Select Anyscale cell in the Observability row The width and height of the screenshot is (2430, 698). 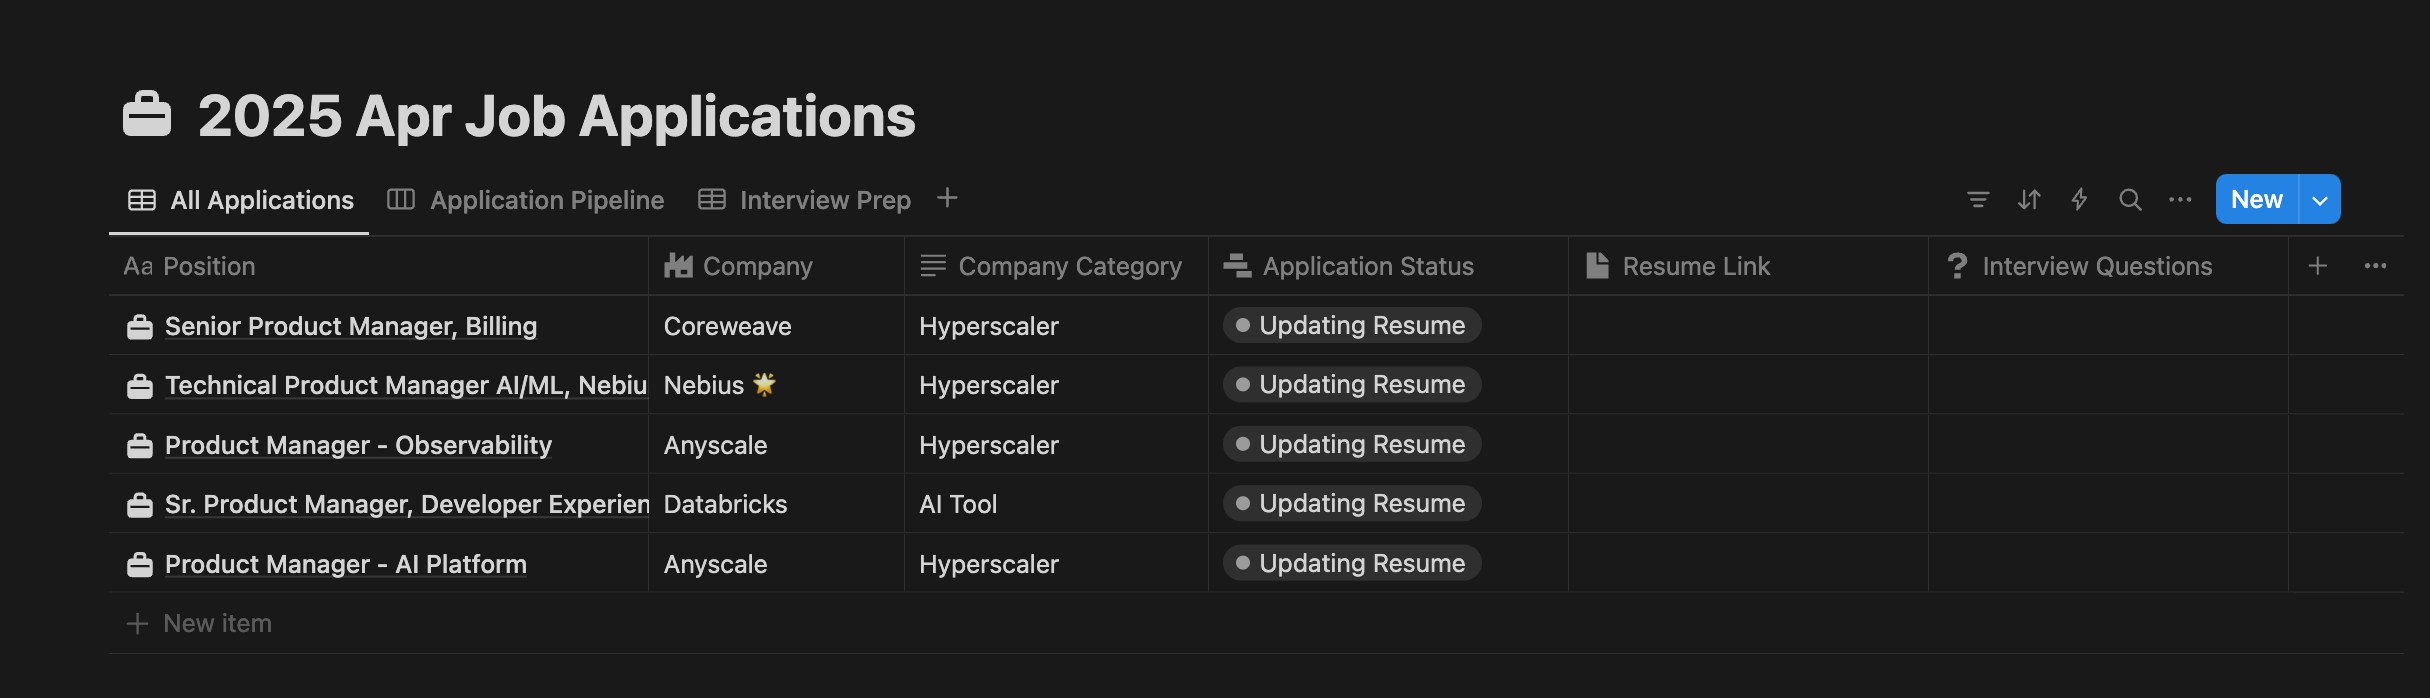(x=776, y=445)
